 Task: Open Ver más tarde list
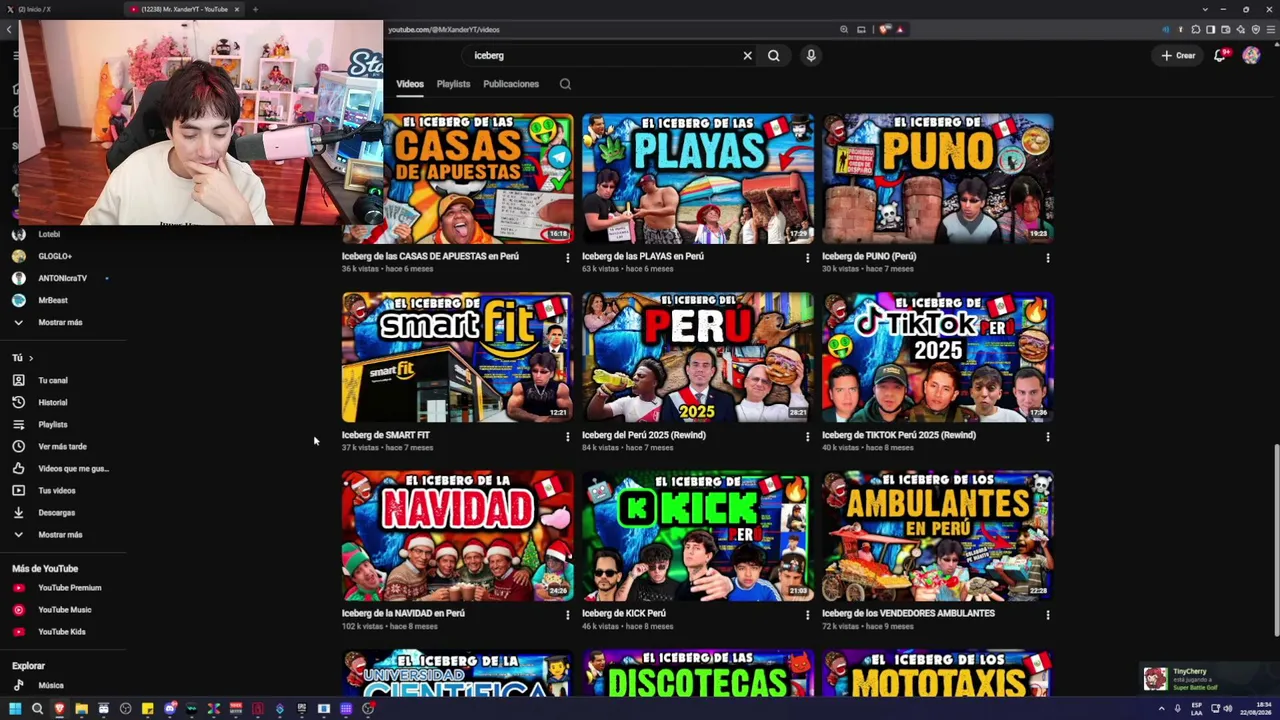[62, 446]
